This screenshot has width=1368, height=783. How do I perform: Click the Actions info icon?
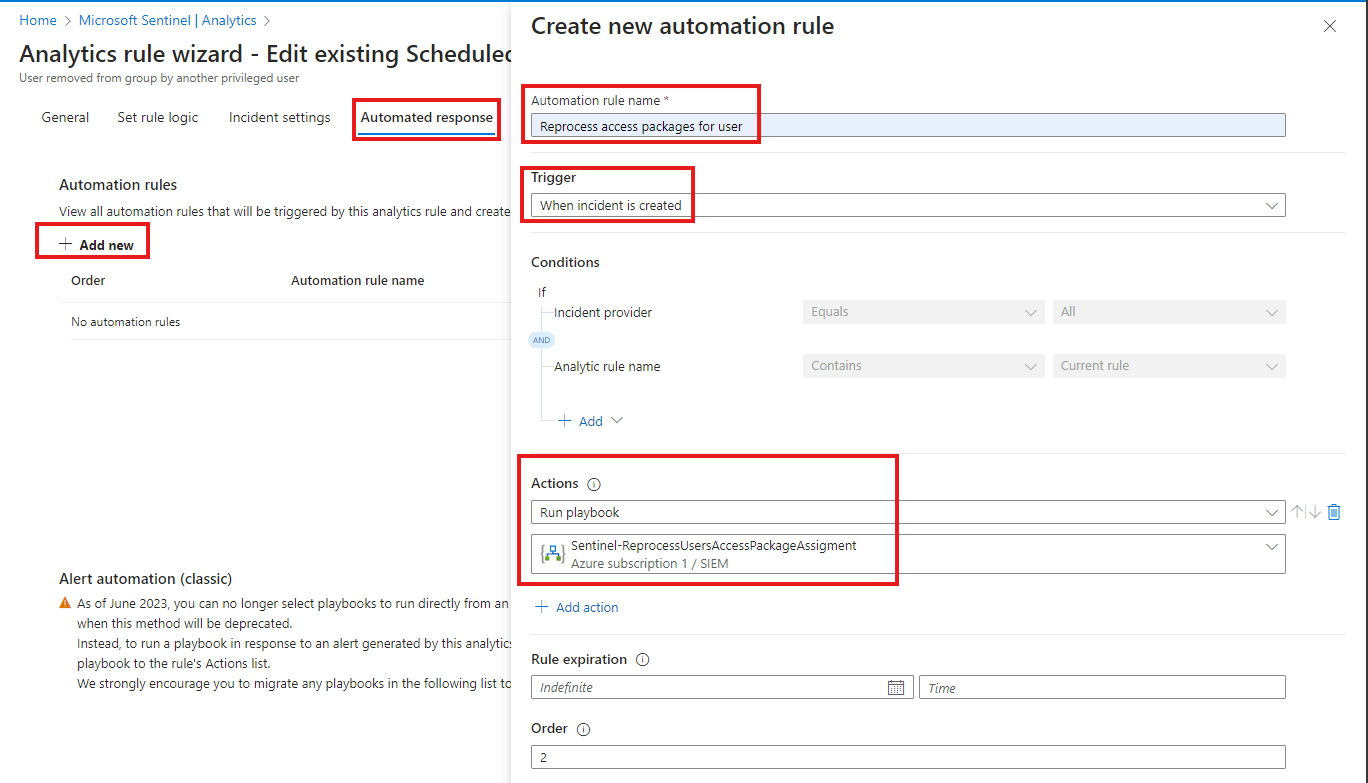pyautogui.click(x=594, y=483)
